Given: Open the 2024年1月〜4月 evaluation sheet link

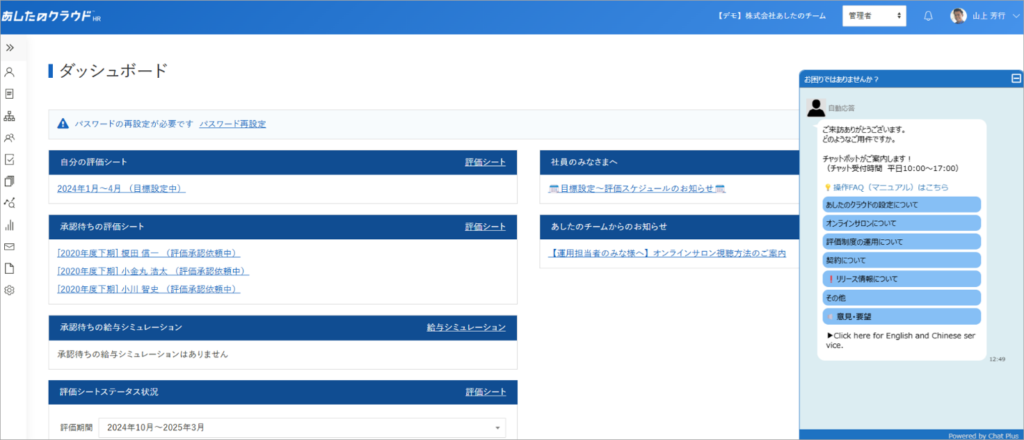Looking at the screenshot, I should [121, 188].
